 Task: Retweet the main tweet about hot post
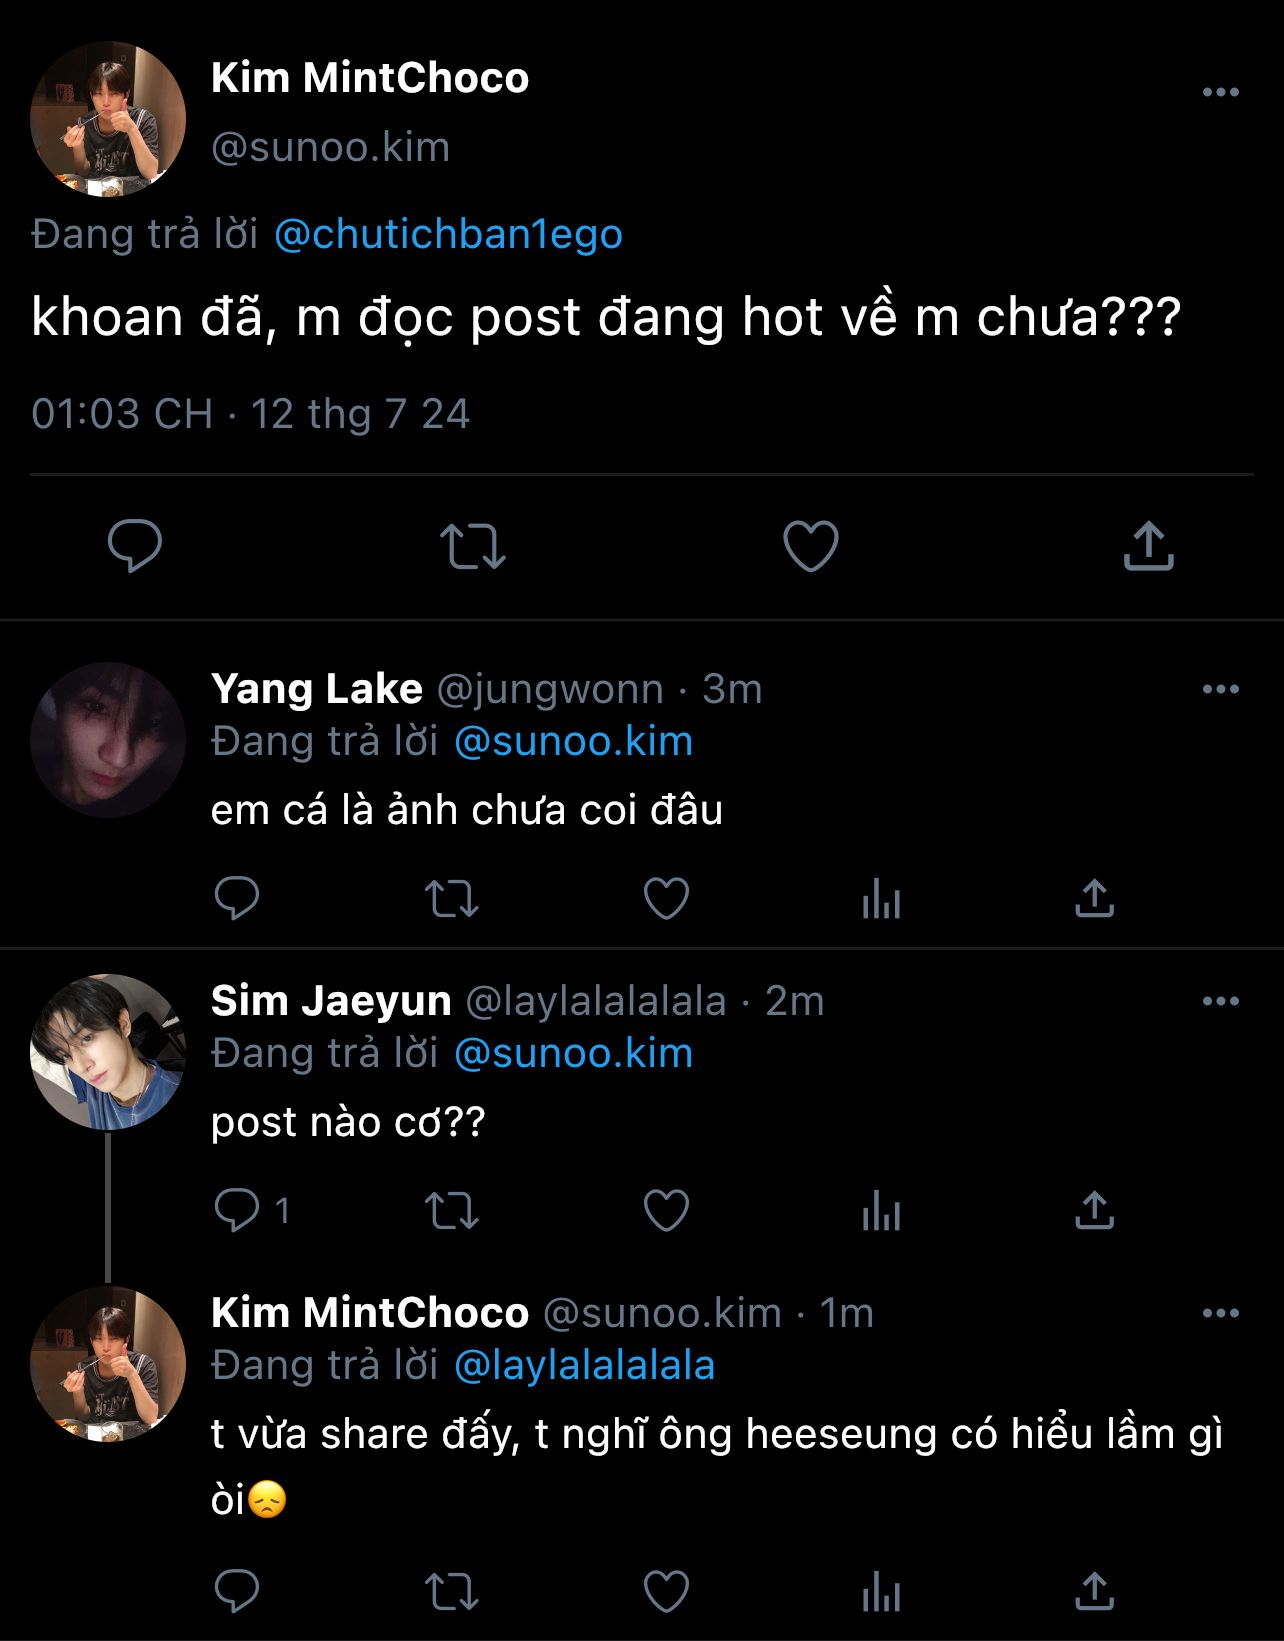pyautogui.click(x=473, y=546)
